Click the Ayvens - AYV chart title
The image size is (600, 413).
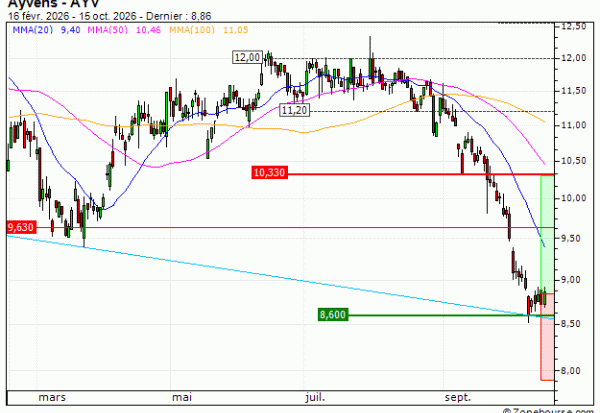pos(54,4)
